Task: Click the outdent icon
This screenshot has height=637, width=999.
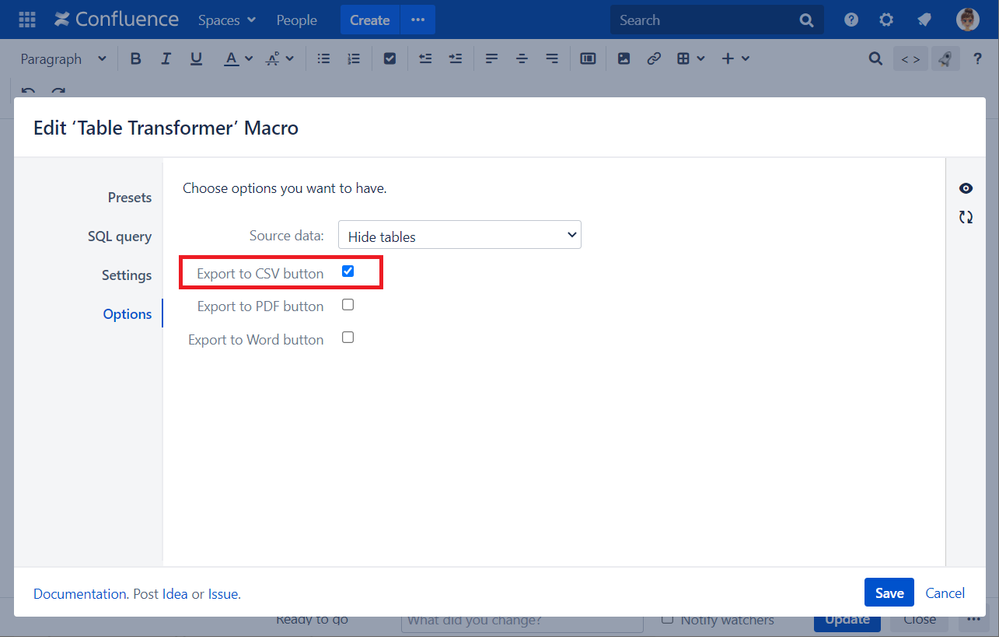Action: pyautogui.click(x=425, y=59)
